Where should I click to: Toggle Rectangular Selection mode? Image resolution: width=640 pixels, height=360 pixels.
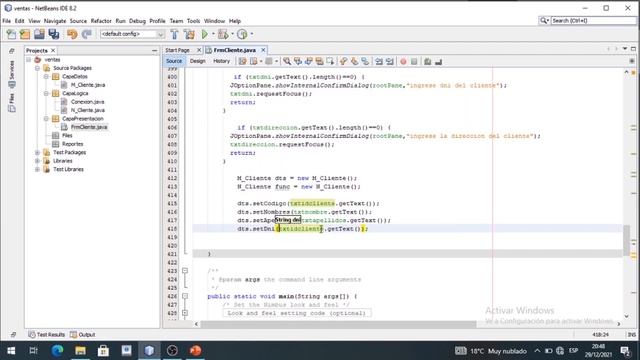(330, 62)
